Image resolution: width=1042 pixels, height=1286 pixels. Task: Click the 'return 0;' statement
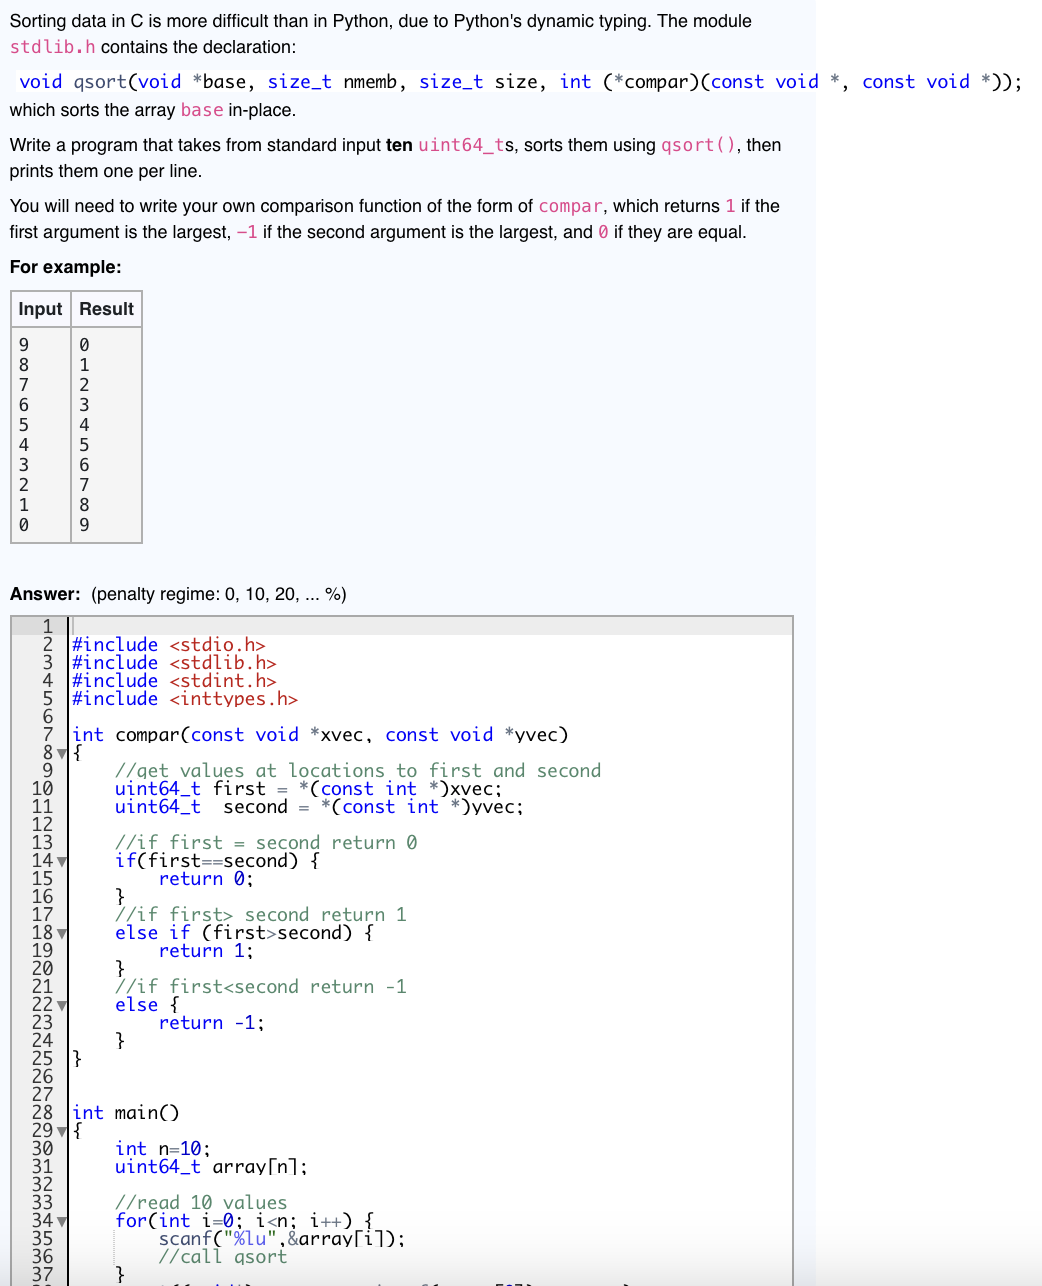click(x=206, y=879)
